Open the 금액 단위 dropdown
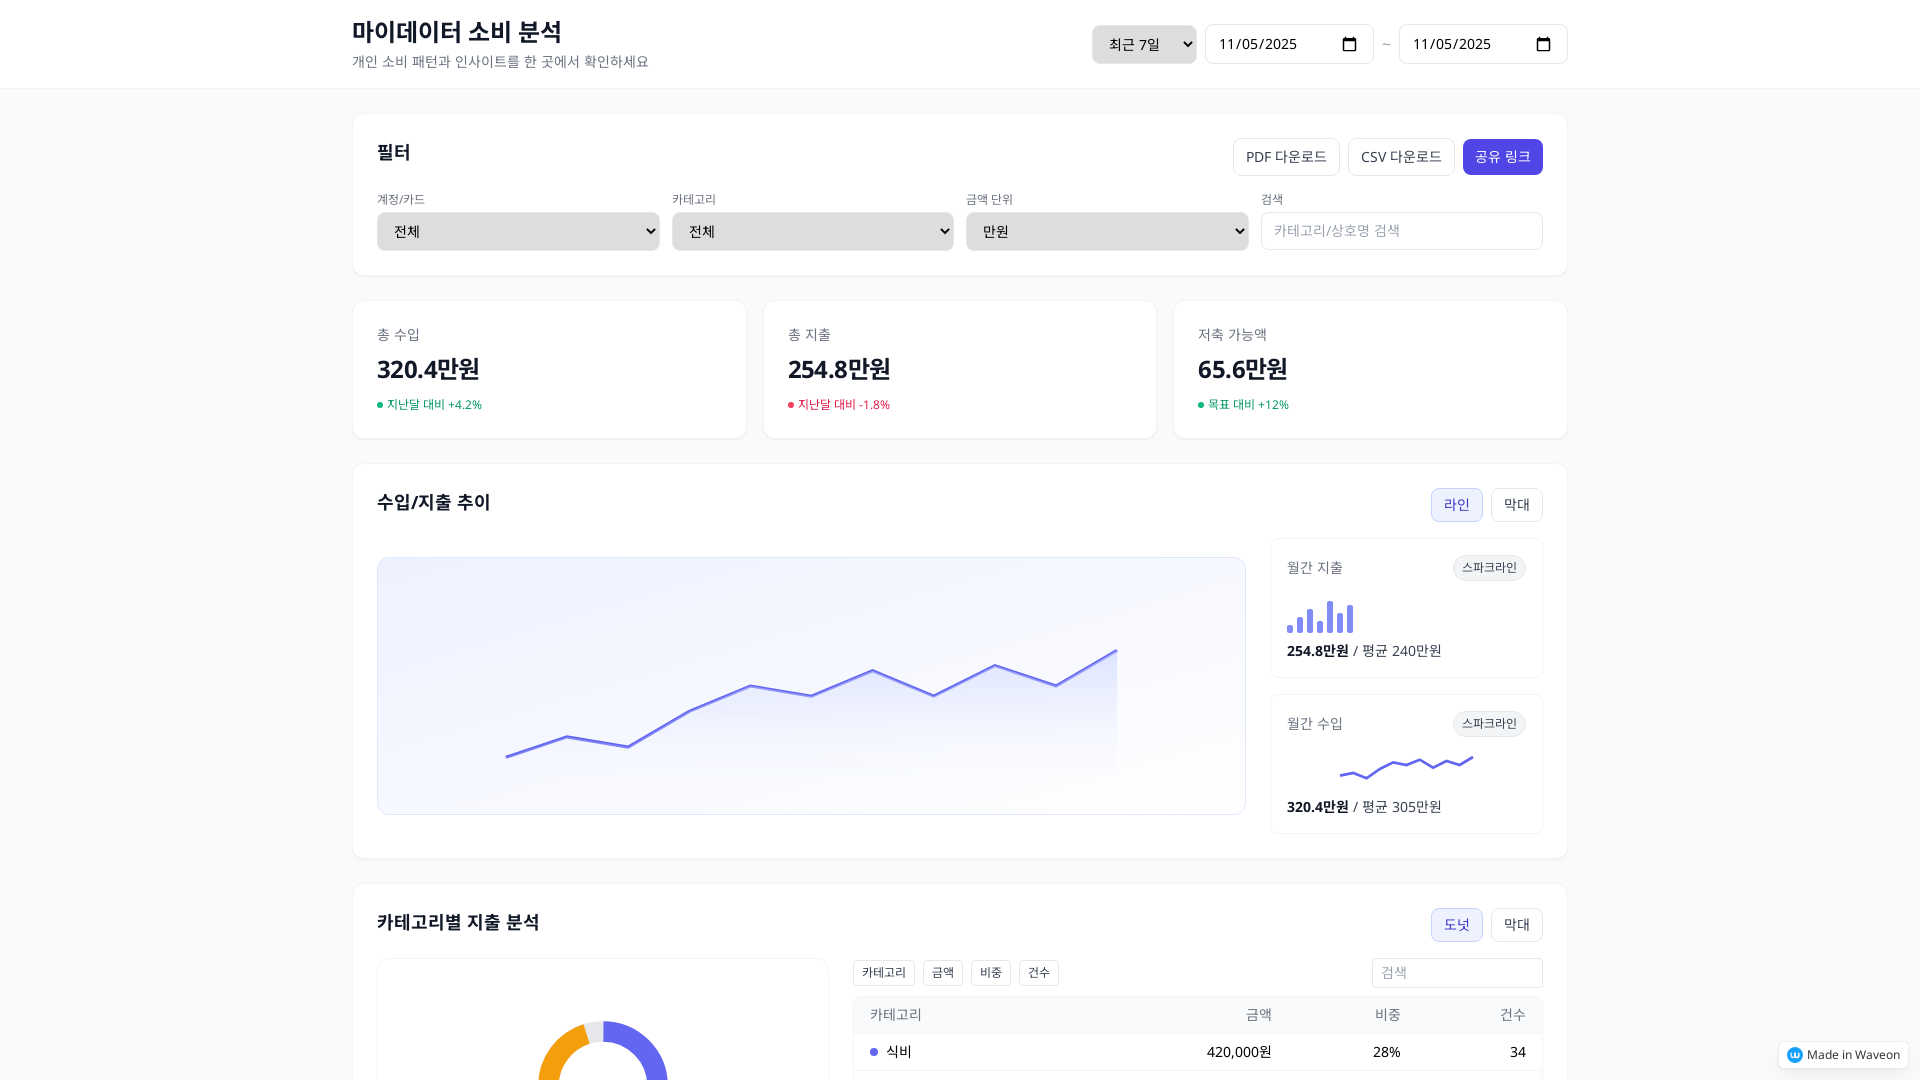This screenshot has width=1920, height=1080. (1106, 231)
